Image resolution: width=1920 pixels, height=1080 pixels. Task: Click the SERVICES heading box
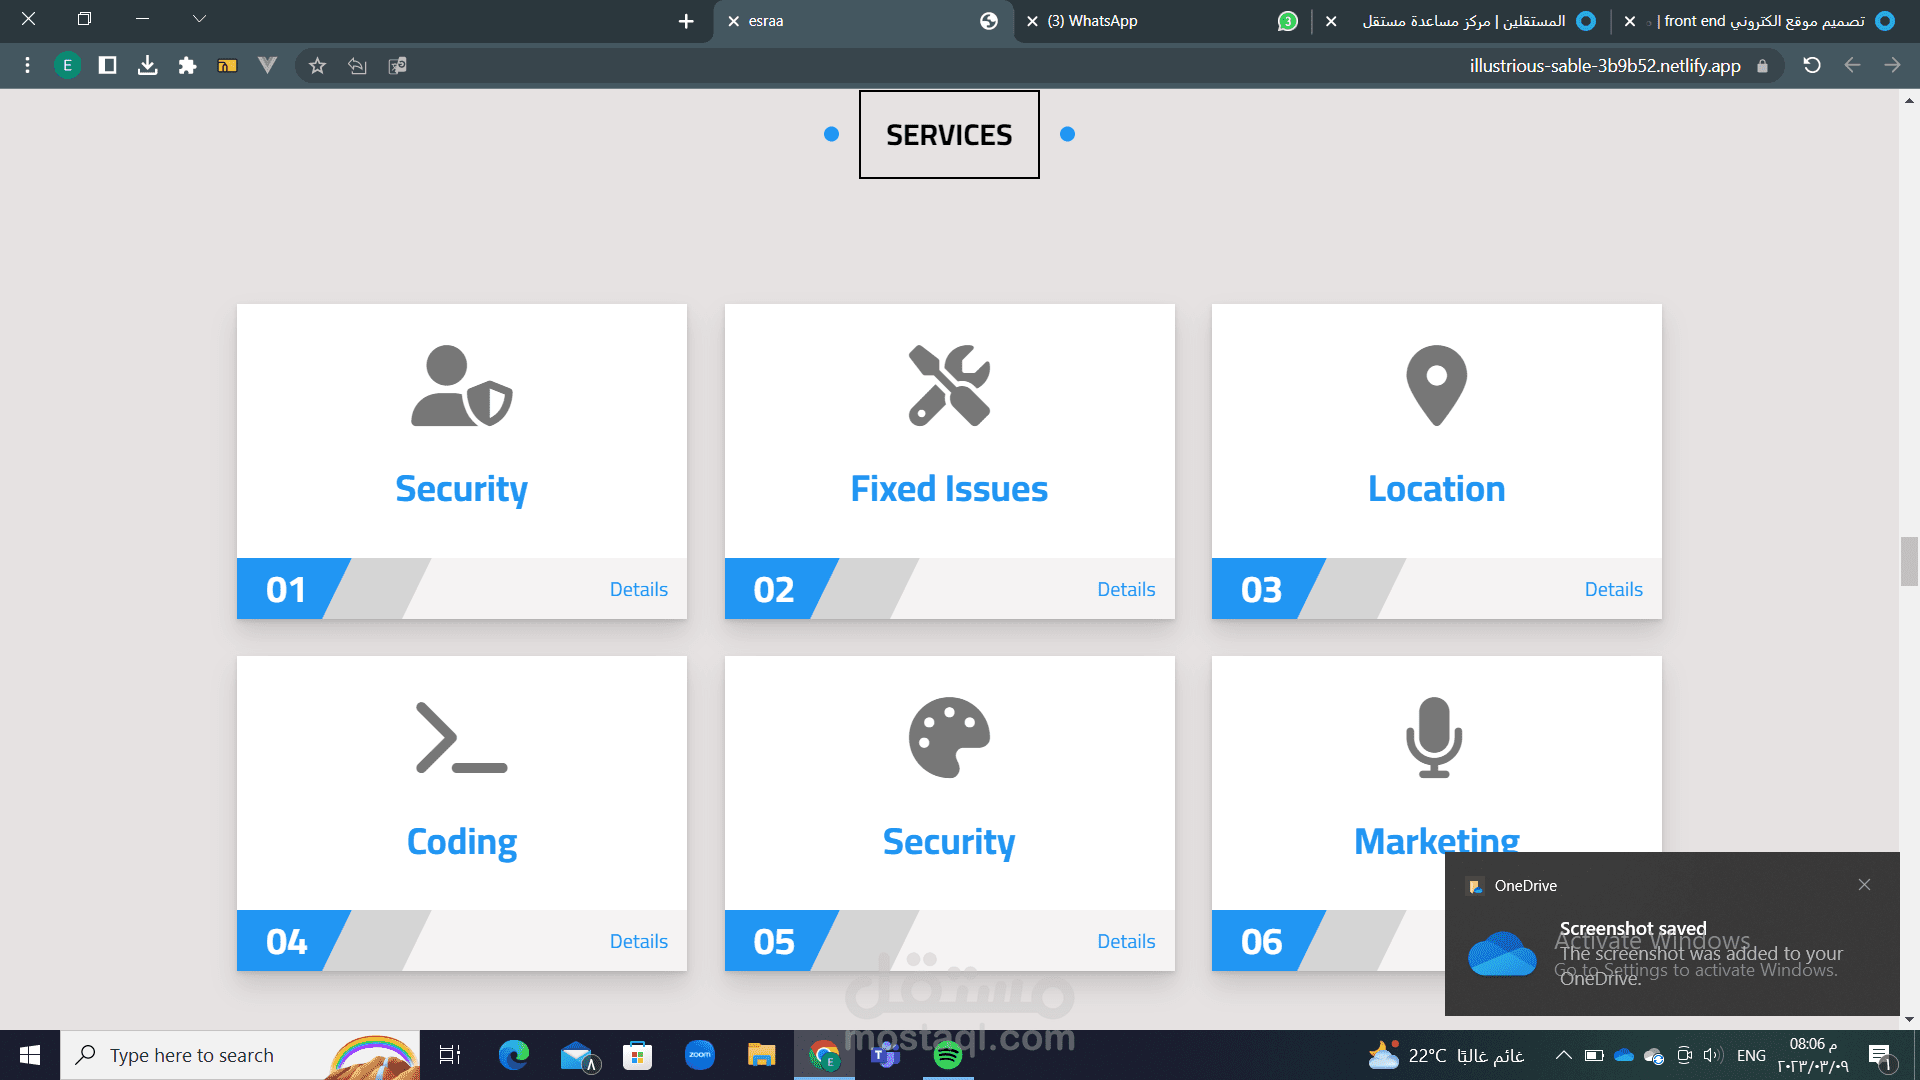[x=949, y=135]
